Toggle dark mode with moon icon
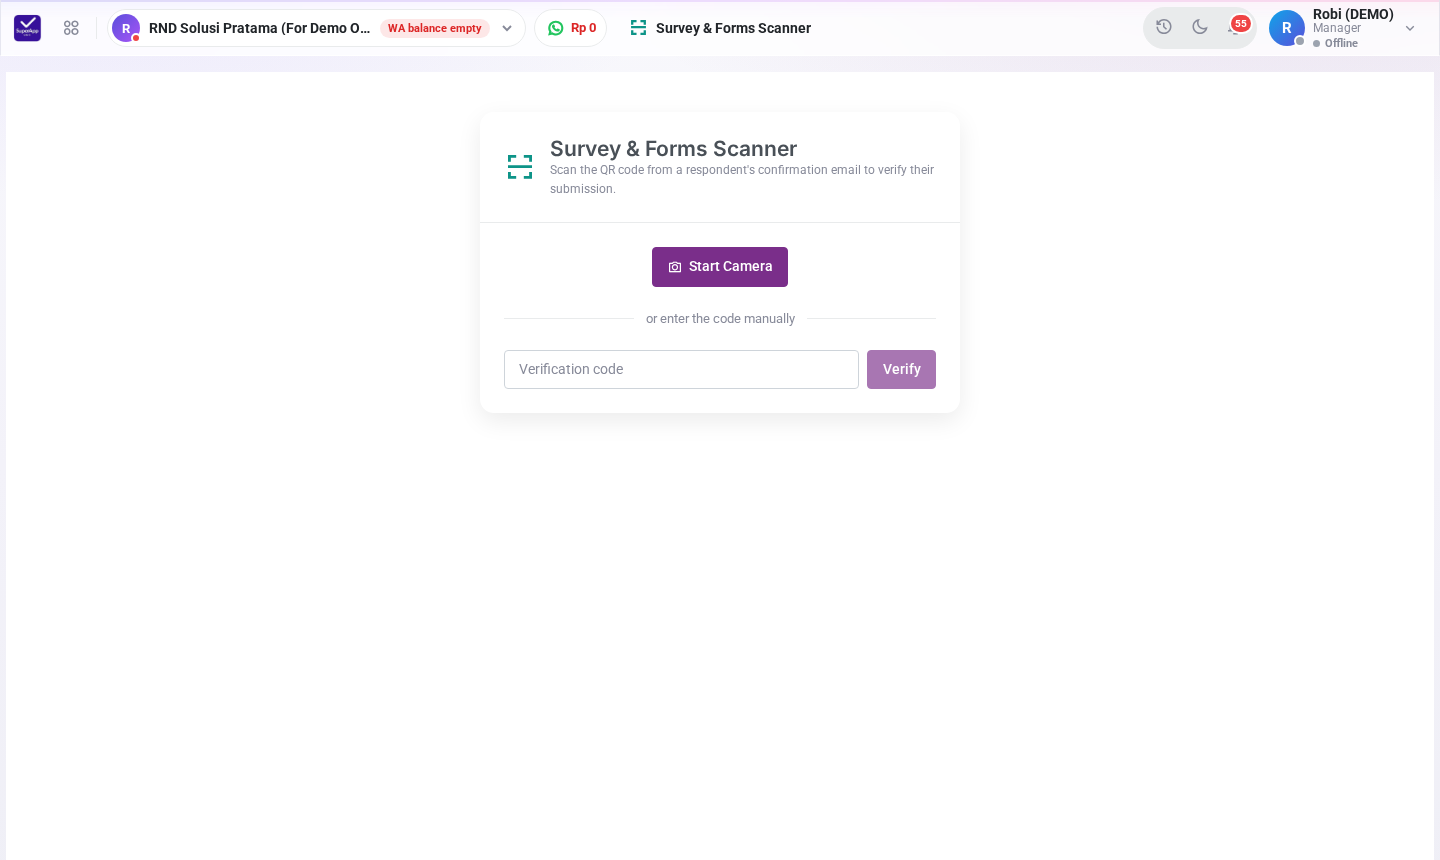The height and width of the screenshot is (860, 1440). pos(1200,27)
